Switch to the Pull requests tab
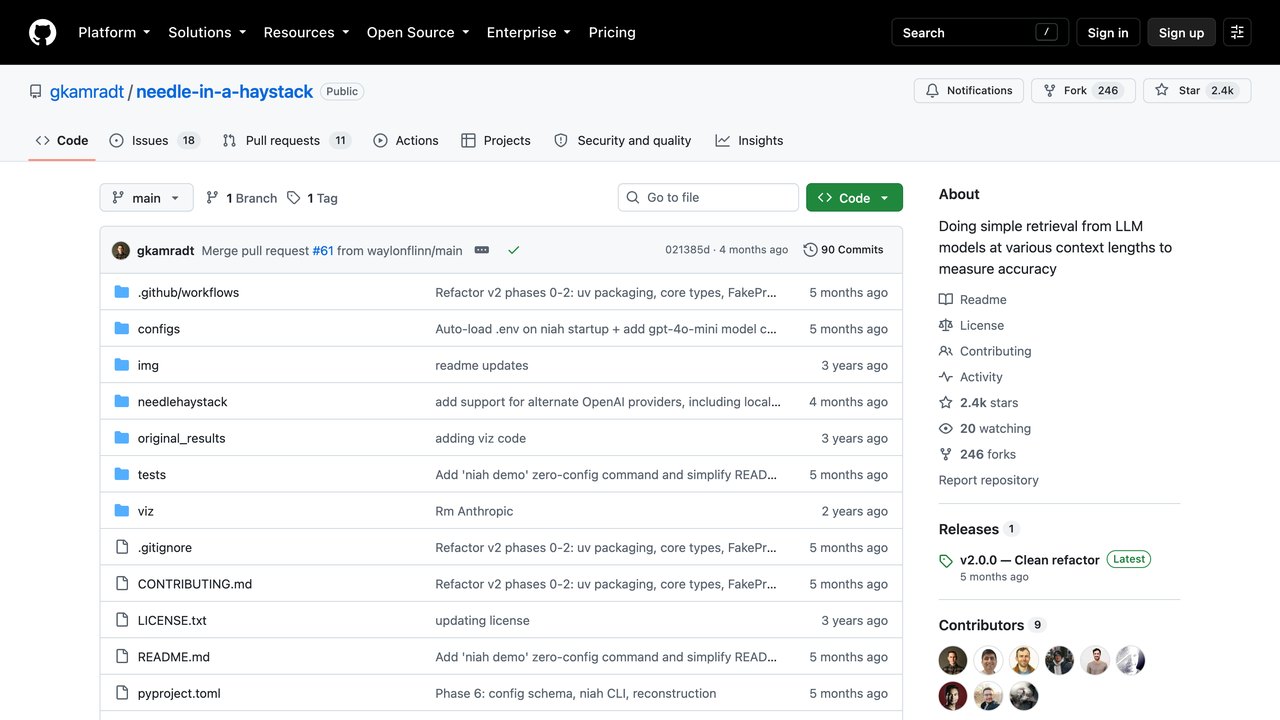Viewport: 1280px width, 720px height. (x=286, y=141)
